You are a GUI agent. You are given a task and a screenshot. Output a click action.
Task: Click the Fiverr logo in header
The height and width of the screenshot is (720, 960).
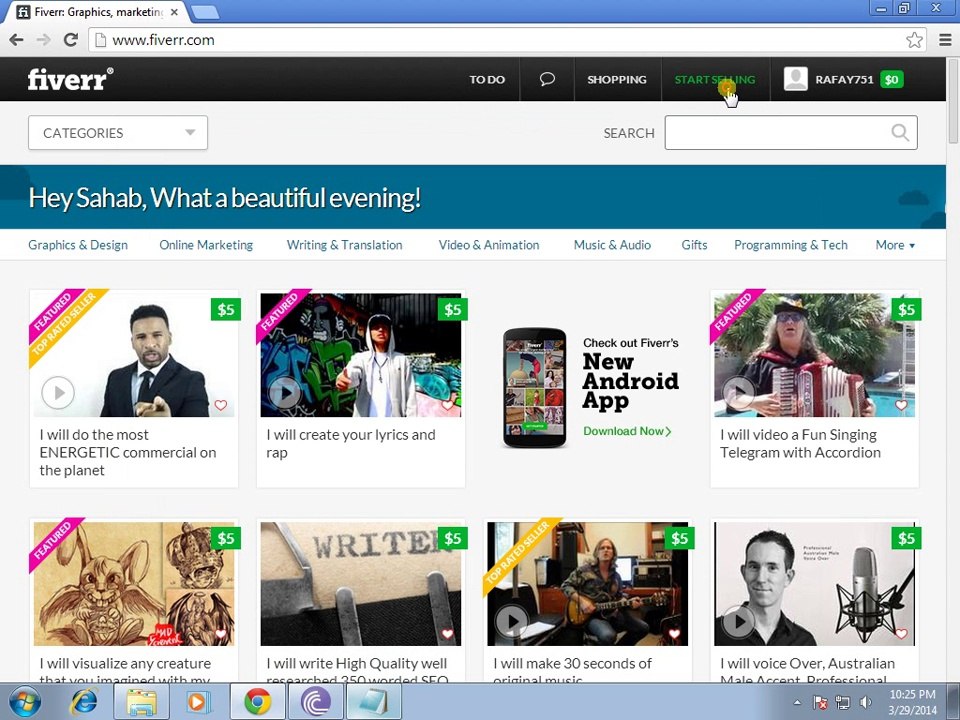pyautogui.click(x=70, y=79)
